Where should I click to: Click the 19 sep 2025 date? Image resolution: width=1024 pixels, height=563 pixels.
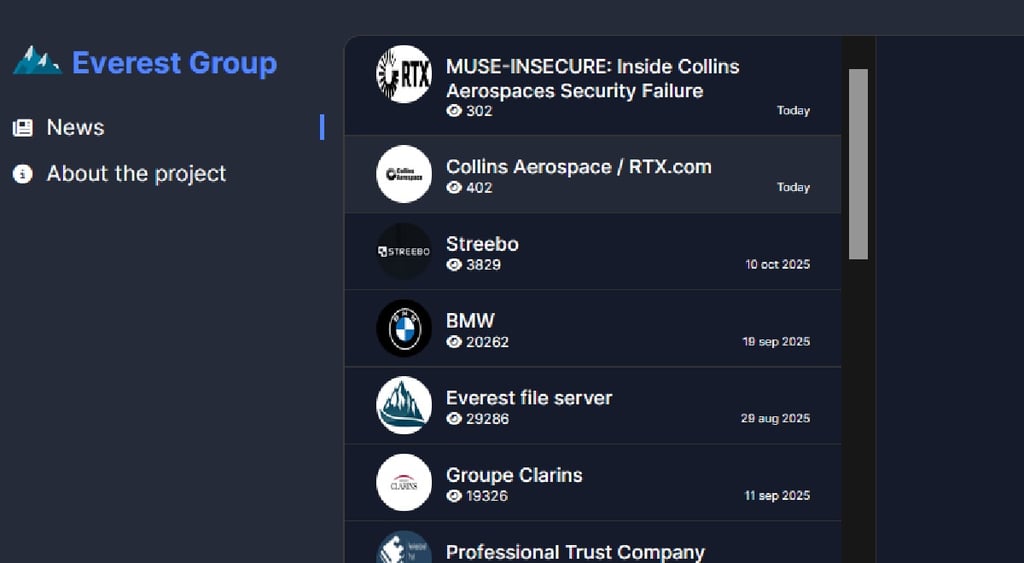pyautogui.click(x=776, y=342)
